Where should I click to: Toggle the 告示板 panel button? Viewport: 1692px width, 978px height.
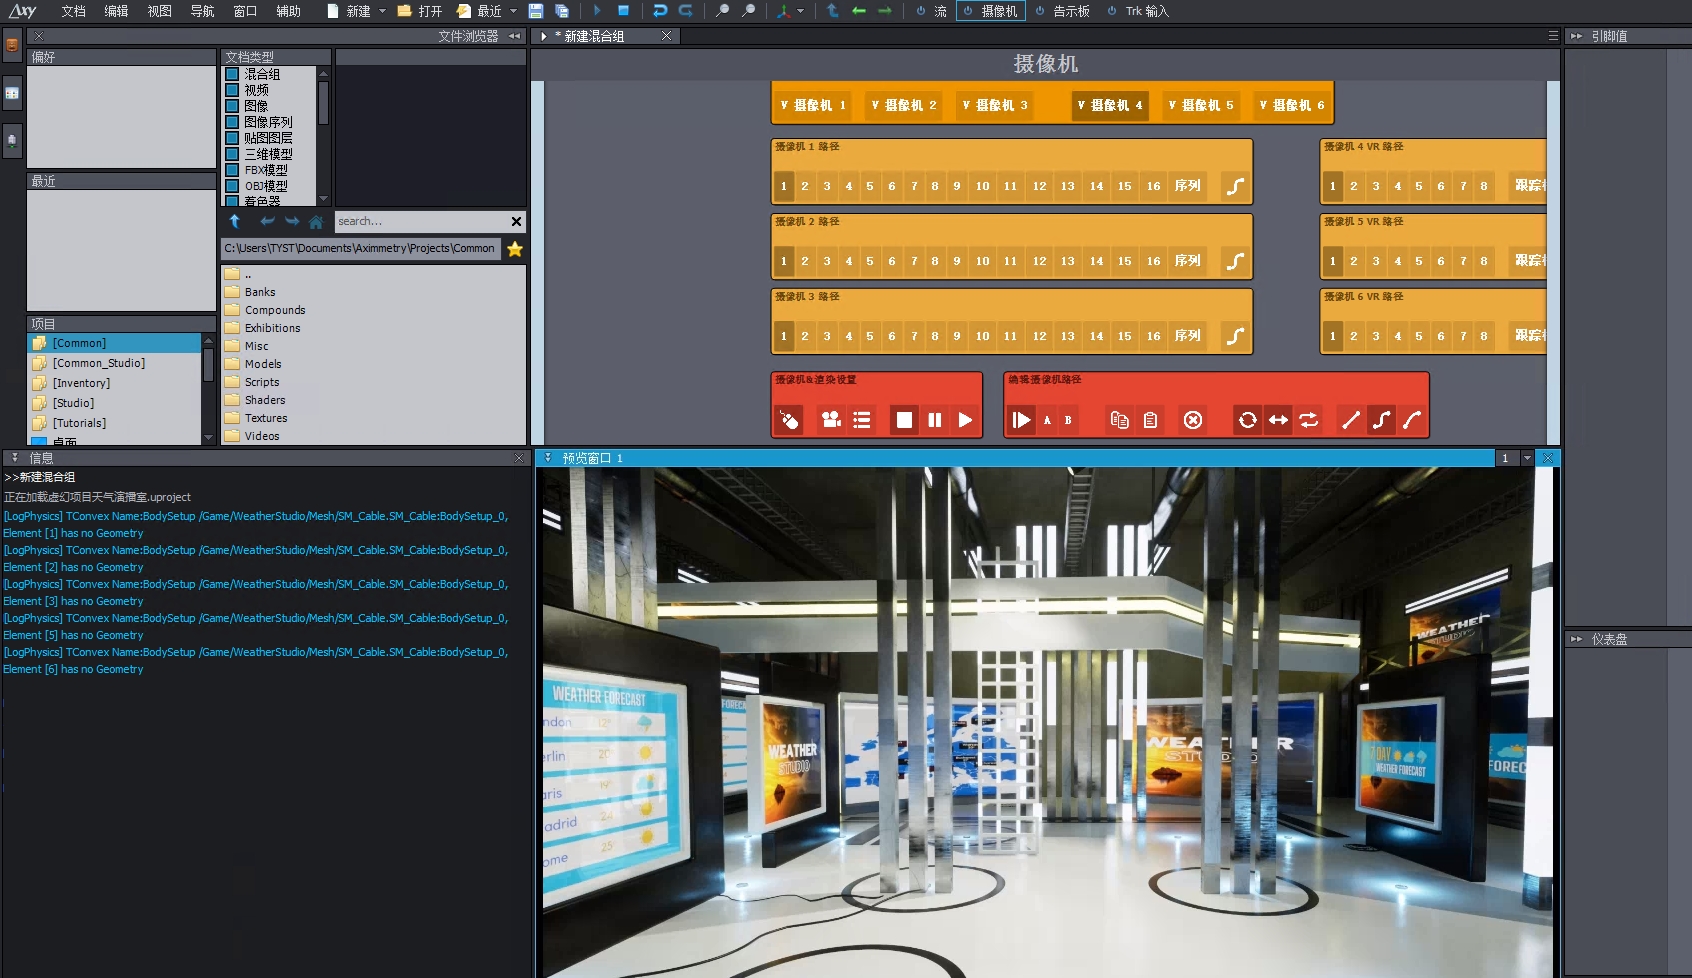1062,11
